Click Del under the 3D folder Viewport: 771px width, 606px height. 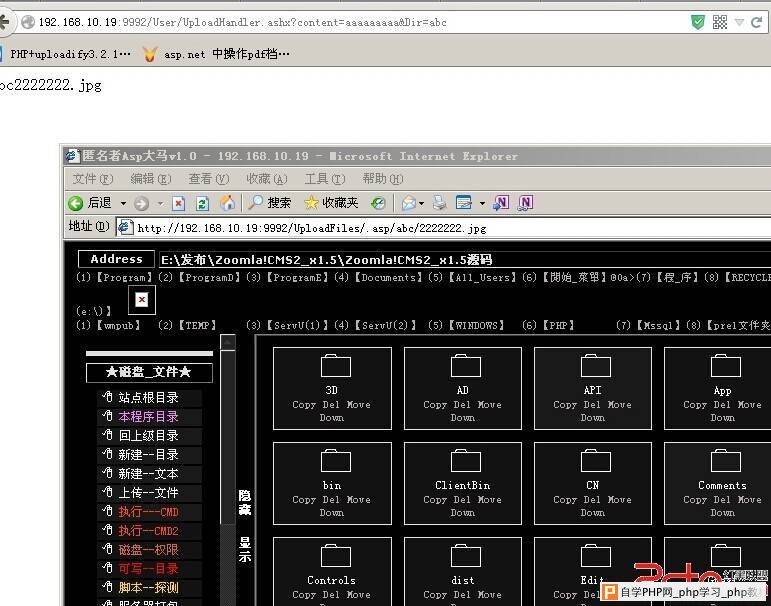[331, 404]
